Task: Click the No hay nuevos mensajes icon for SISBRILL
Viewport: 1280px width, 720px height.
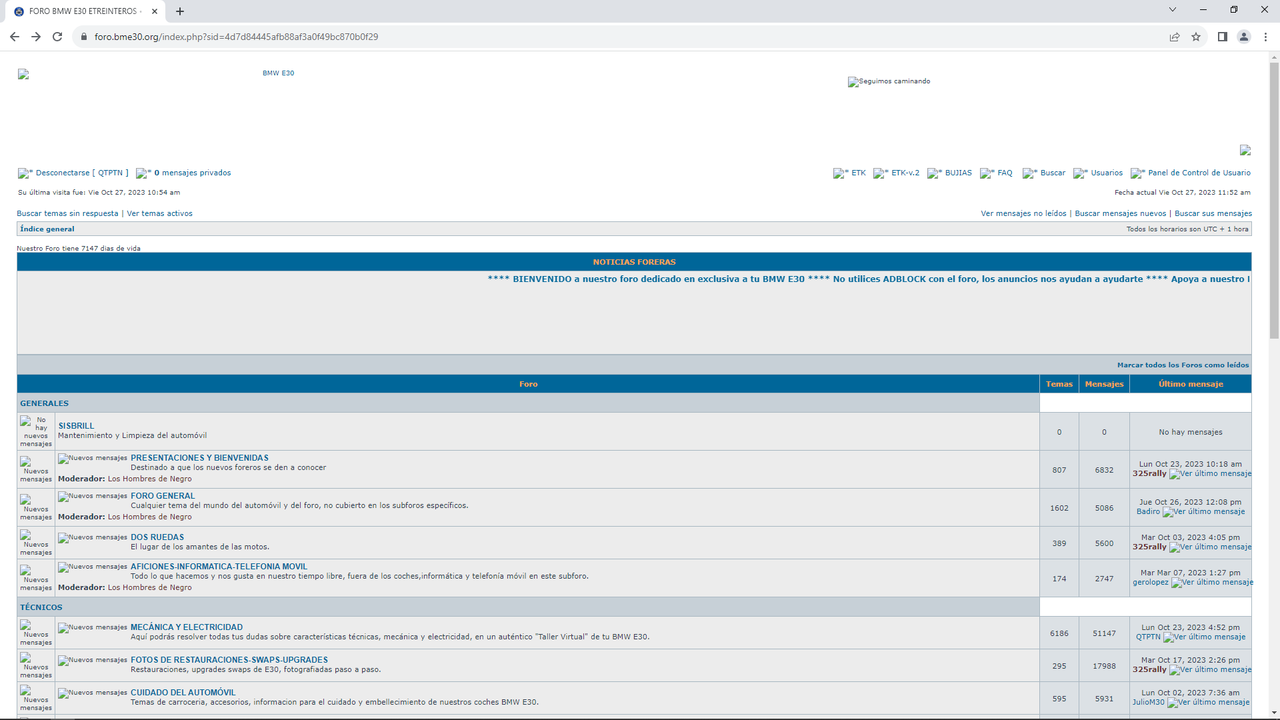Action: [x=36, y=431]
